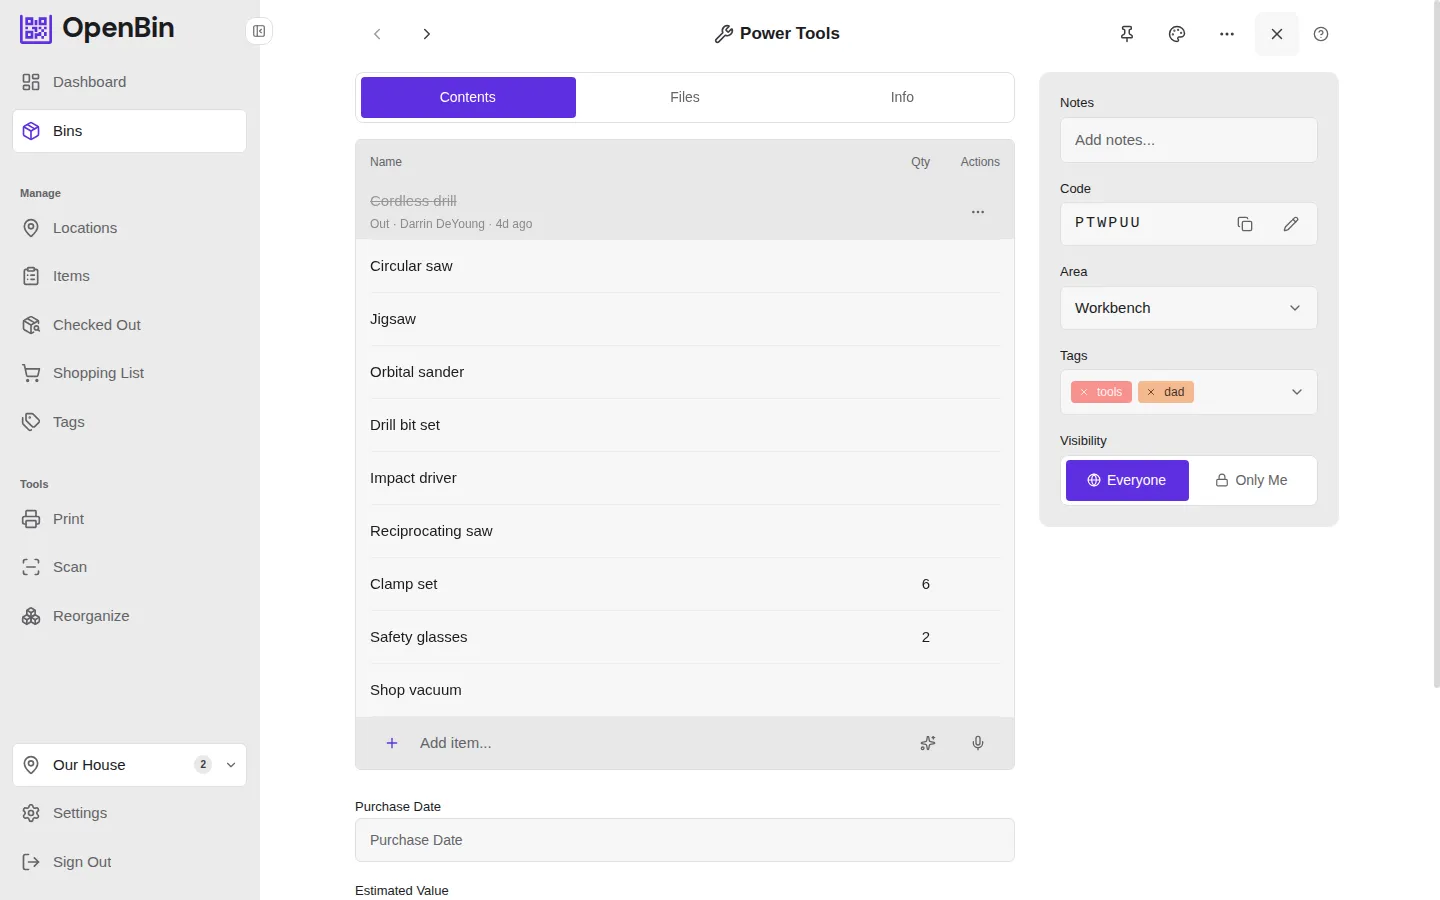Click the Safety glasses quantity 2
Viewport: 1440px width, 900px height.
(x=926, y=637)
